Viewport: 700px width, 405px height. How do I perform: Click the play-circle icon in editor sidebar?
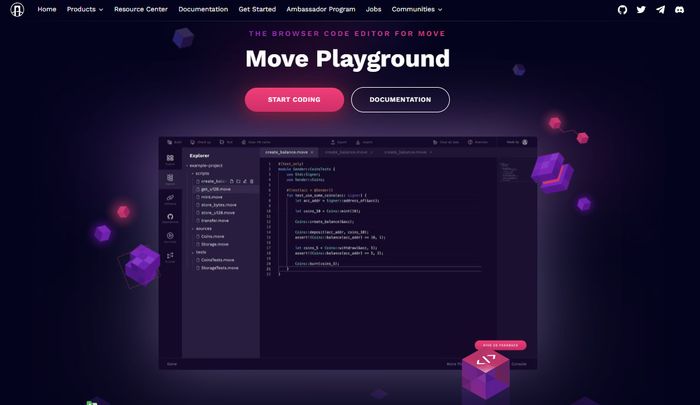tap(170, 237)
